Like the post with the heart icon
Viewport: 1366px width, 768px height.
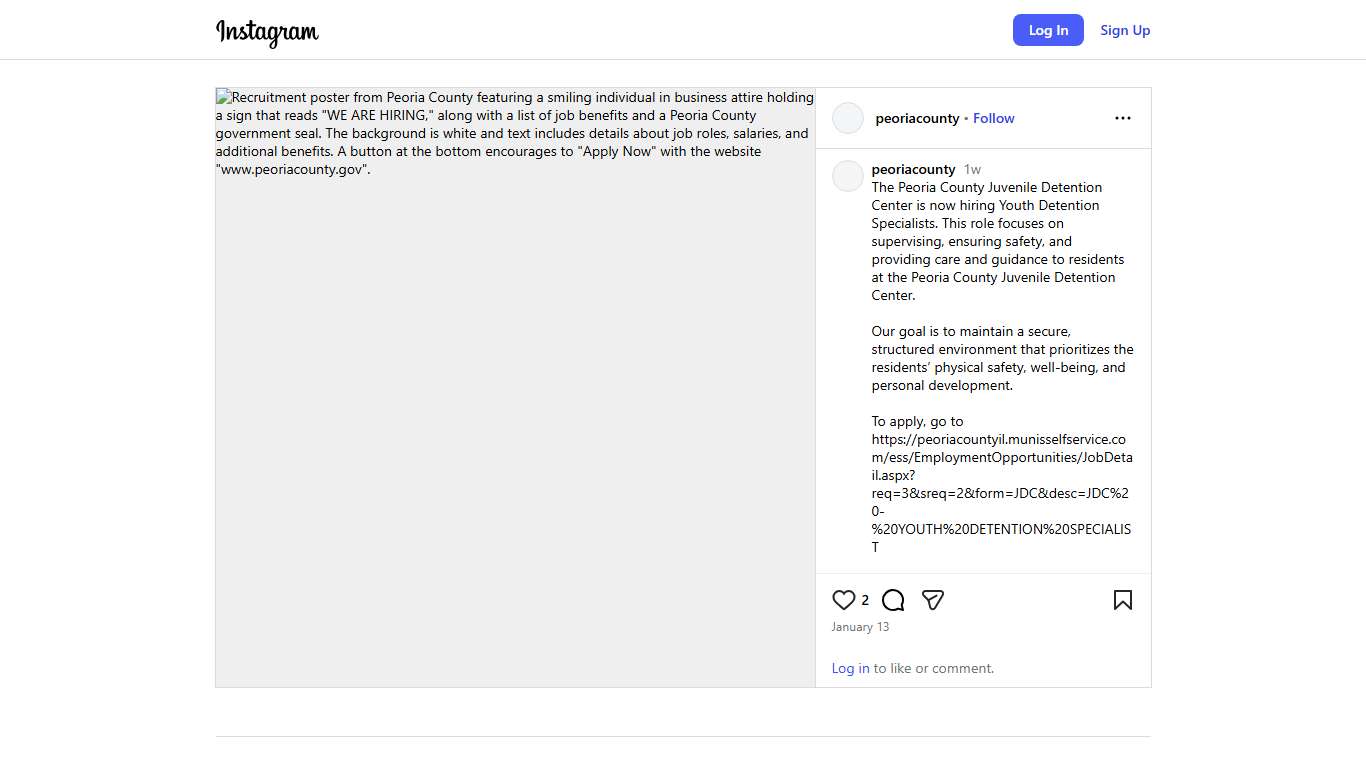(x=844, y=600)
